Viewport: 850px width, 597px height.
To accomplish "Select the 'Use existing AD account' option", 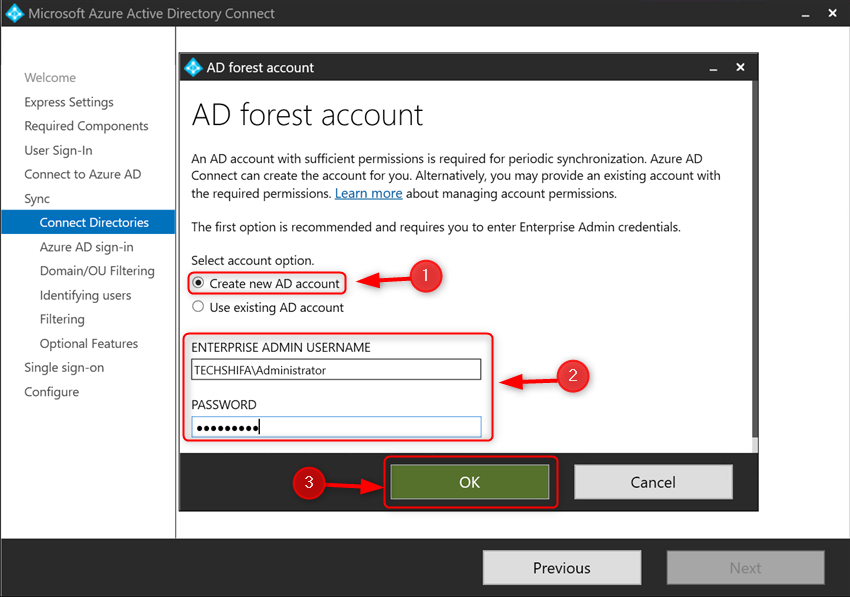I will (197, 307).
